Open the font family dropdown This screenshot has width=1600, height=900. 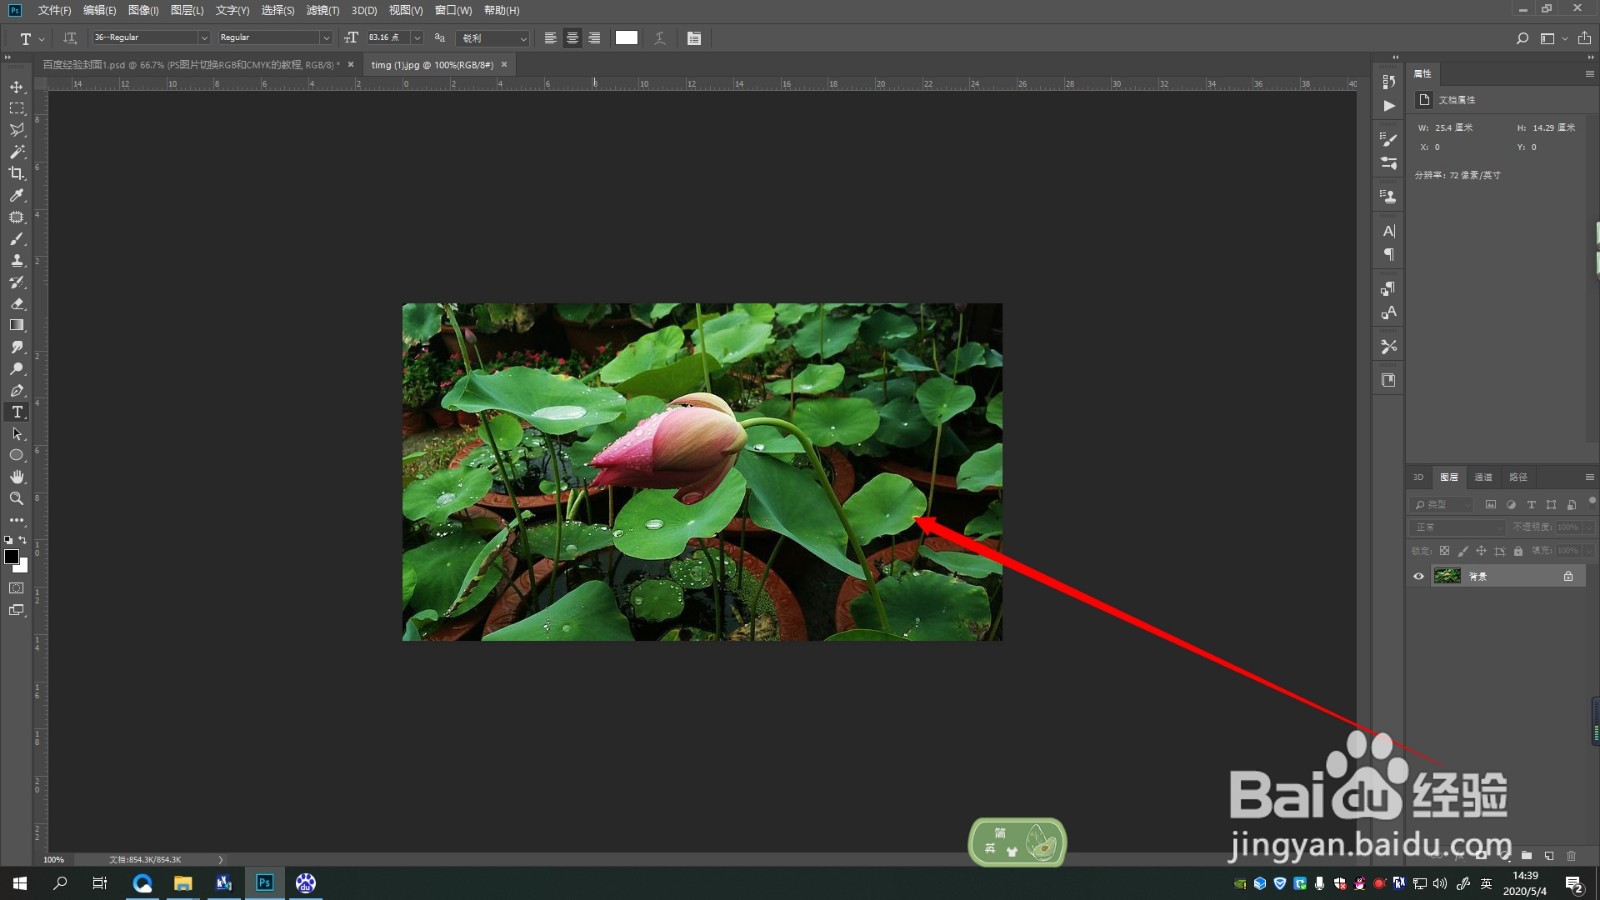tap(151, 38)
